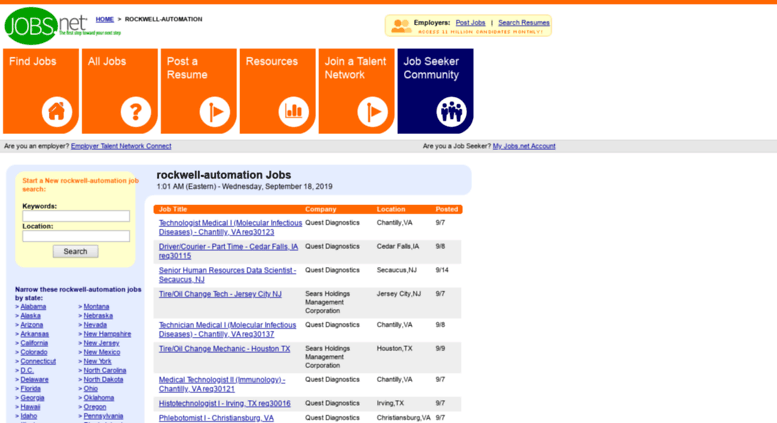Click the Post a Resume menu label
Screen dimensions: 777x423
tap(187, 68)
